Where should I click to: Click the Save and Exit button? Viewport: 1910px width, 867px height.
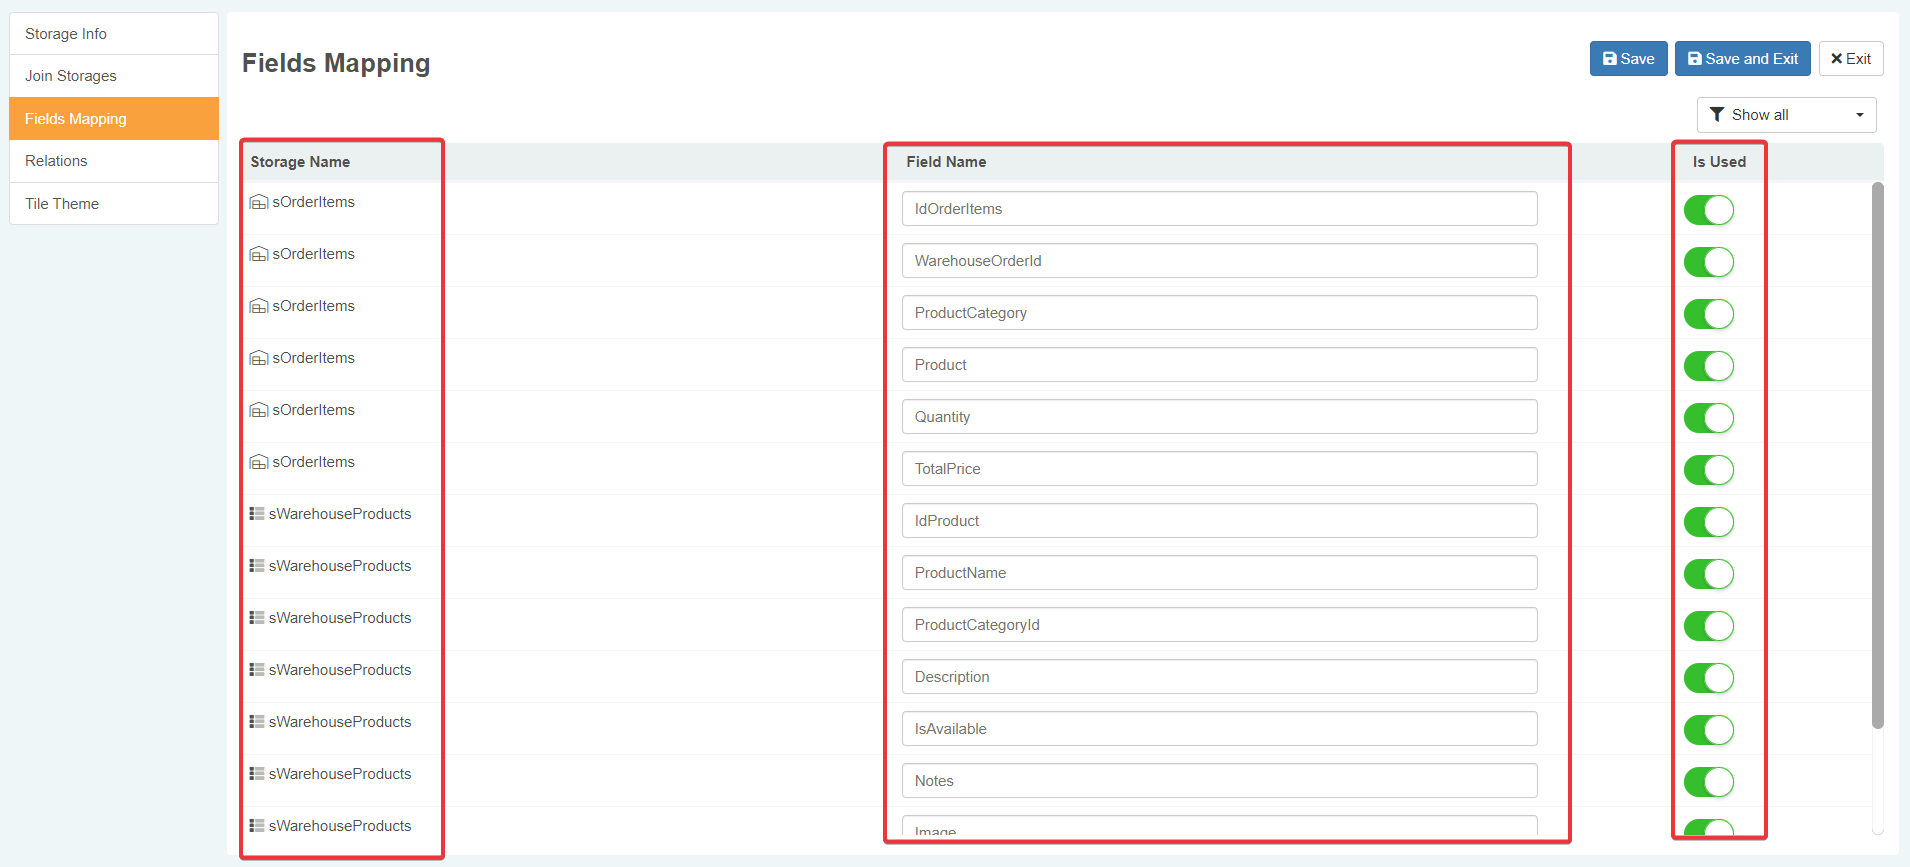1742,59
